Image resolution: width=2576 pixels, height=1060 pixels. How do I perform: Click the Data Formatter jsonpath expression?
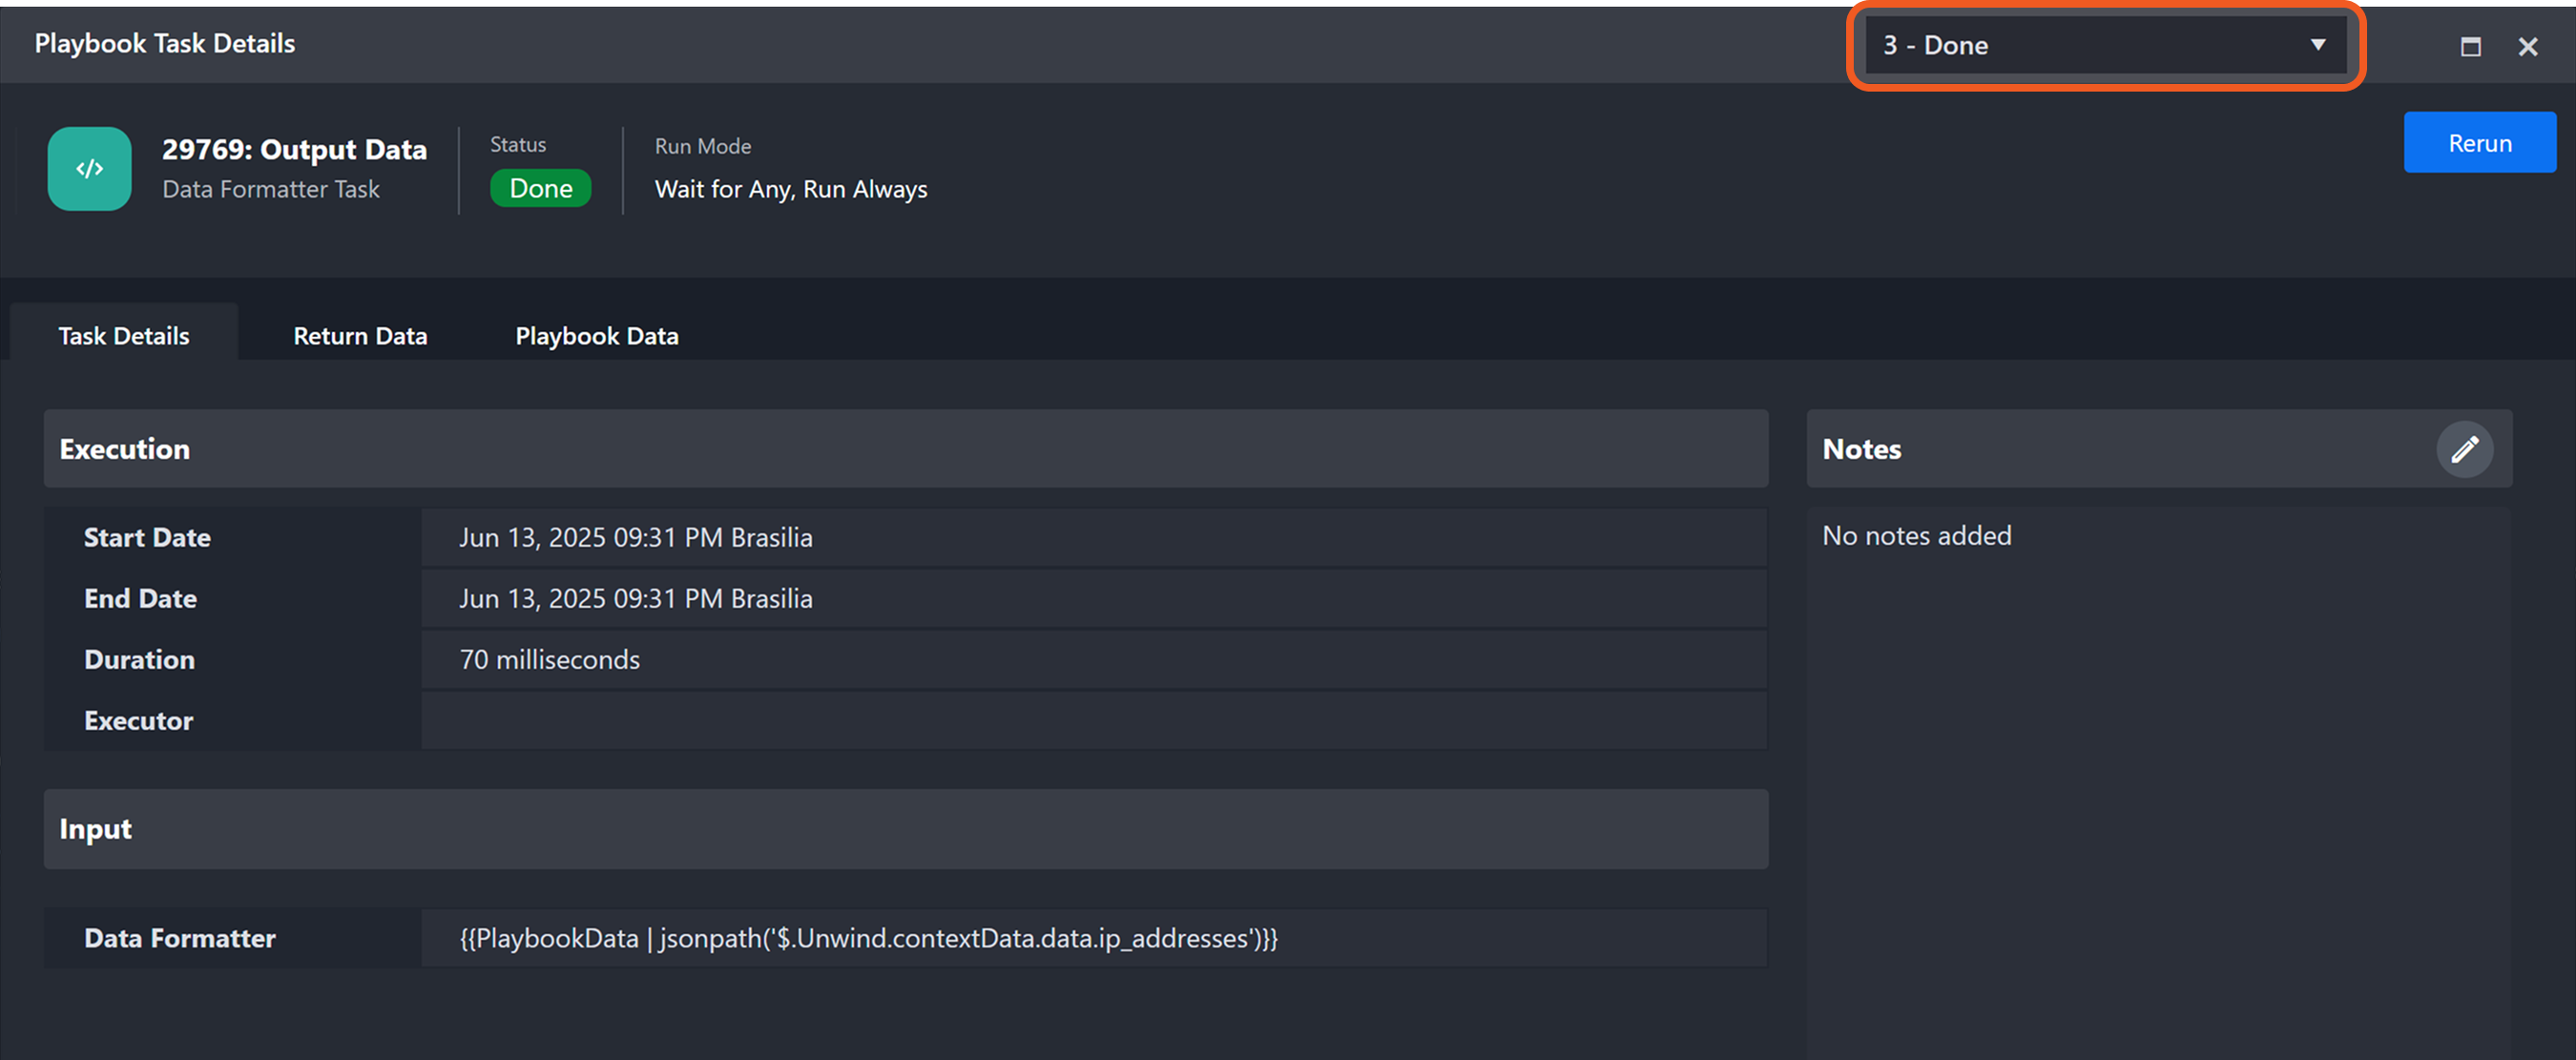coord(868,938)
